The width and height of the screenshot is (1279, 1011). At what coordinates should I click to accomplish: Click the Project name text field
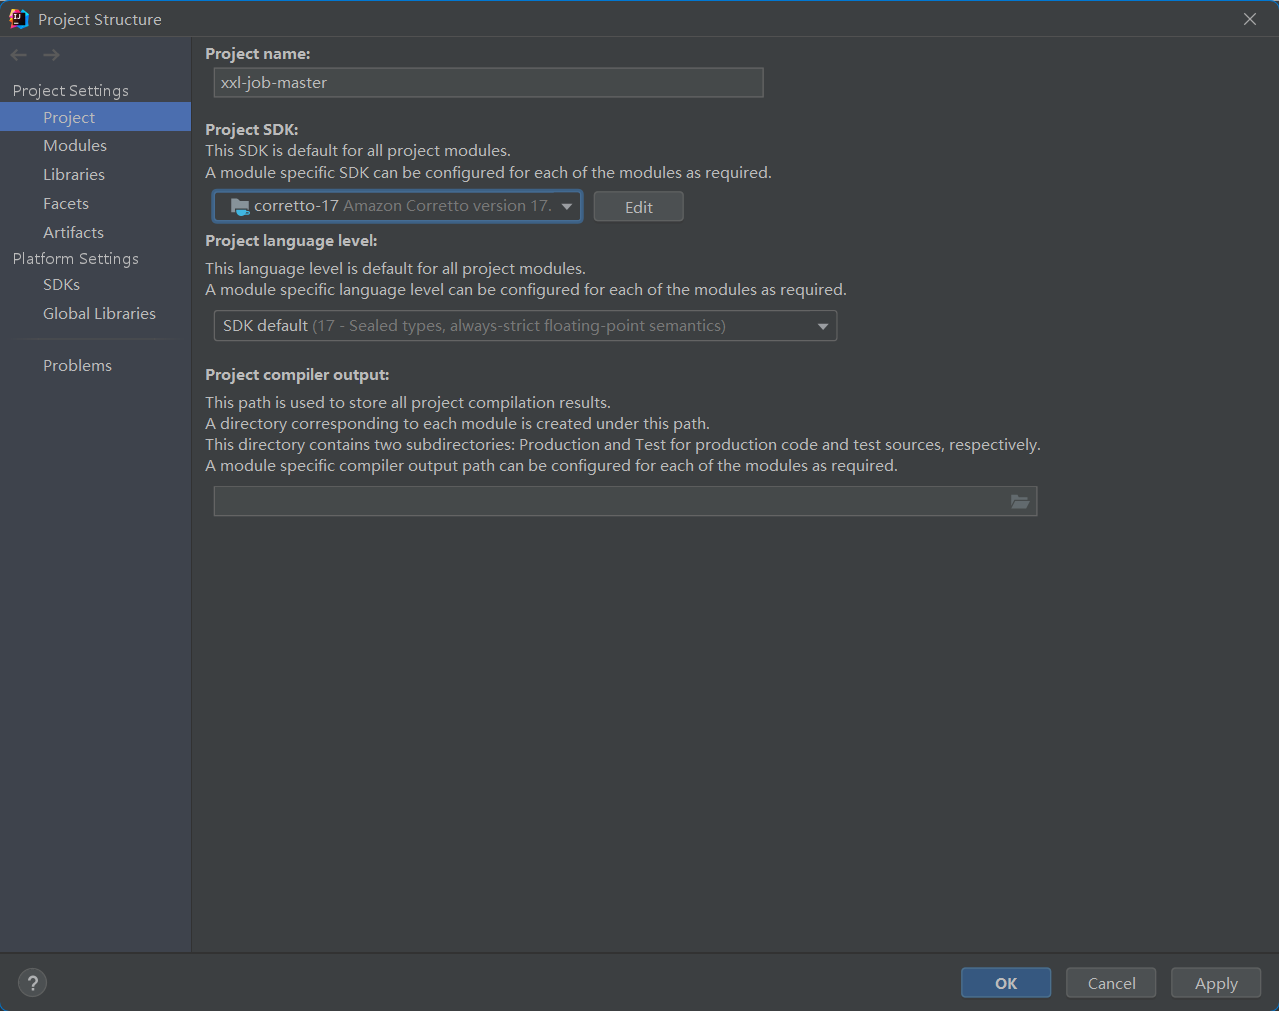pyautogui.click(x=488, y=83)
